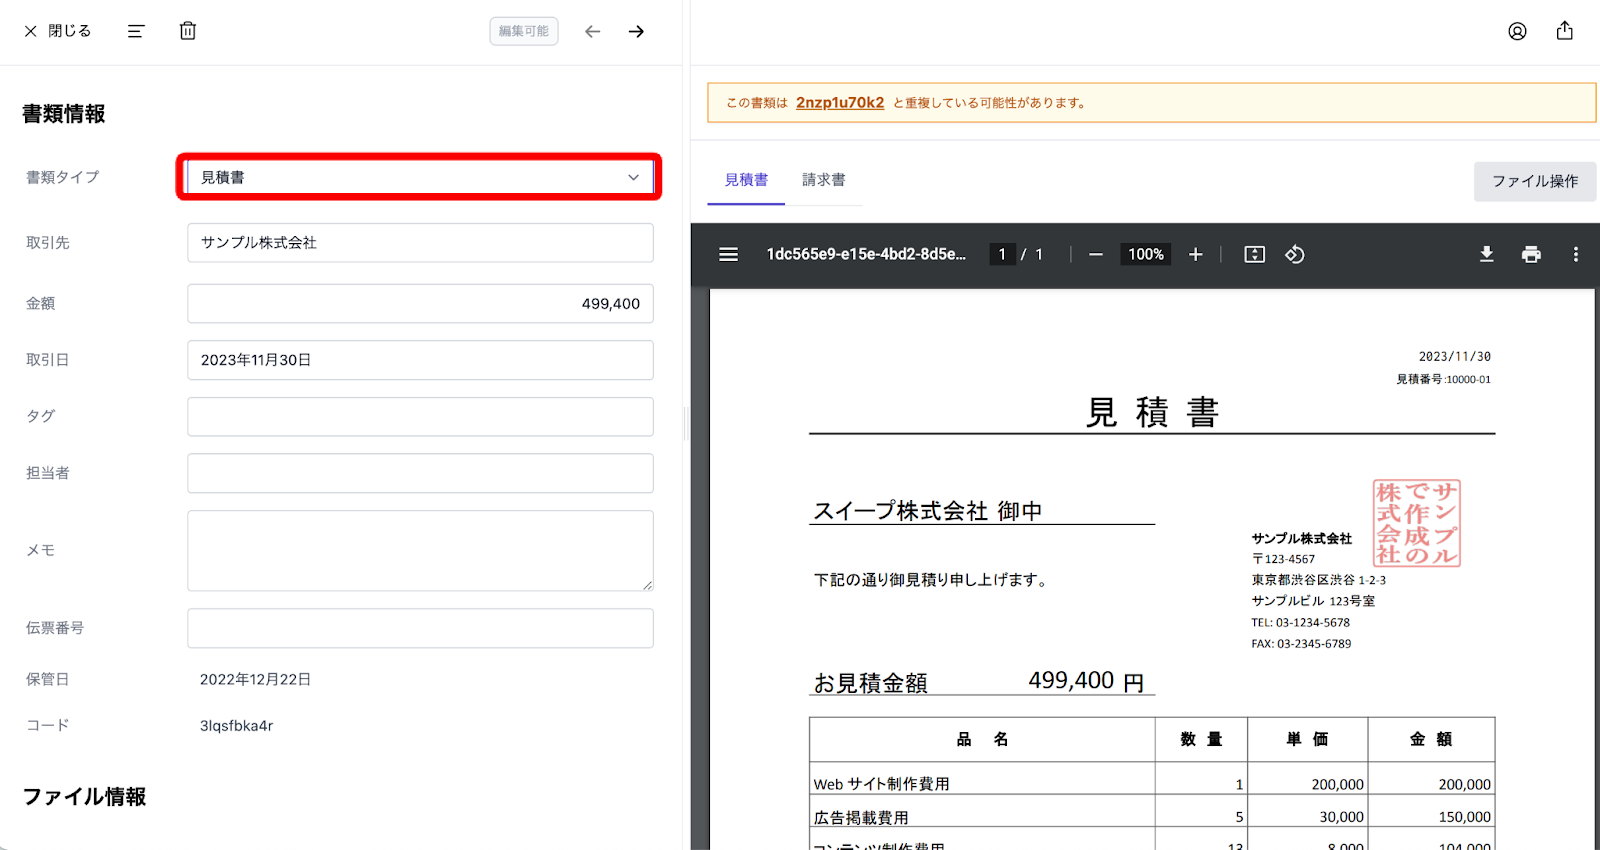The height and width of the screenshot is (850, 1600).
Task: Click the PDF page number box
Action: (x=1002, y=255)
